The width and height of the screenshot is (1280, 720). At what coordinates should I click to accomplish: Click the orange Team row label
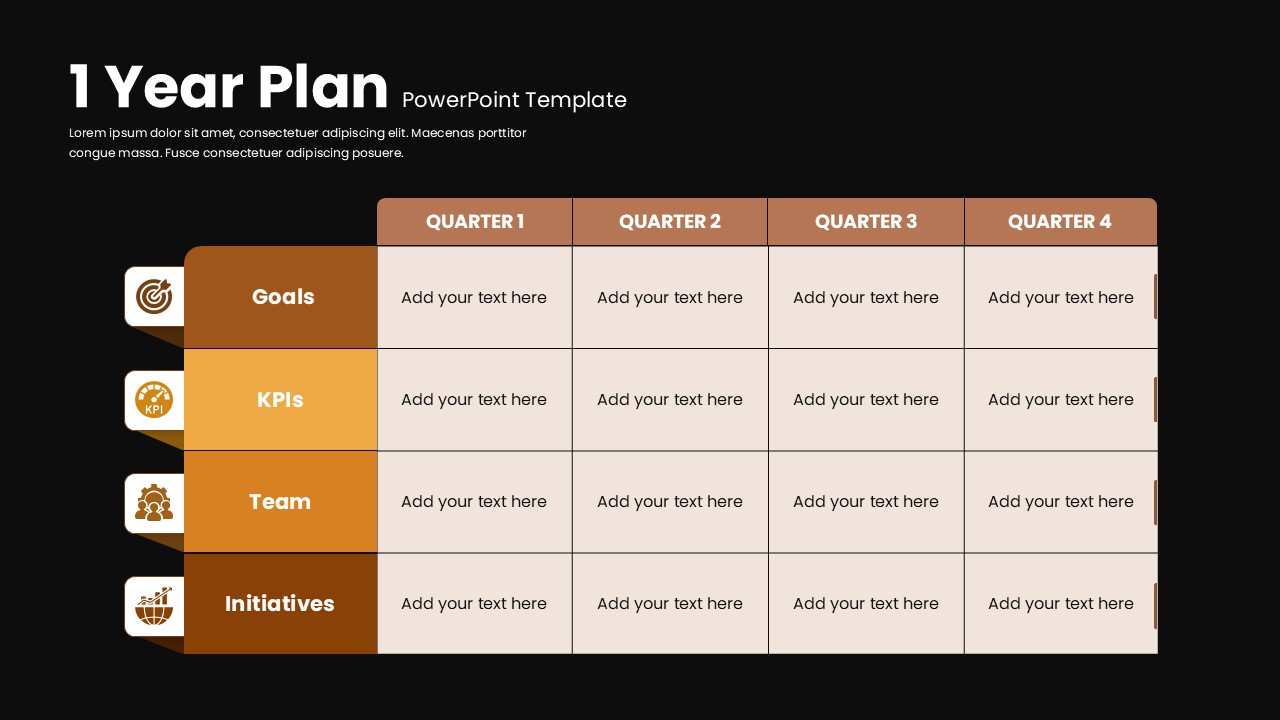coord(280,502)
